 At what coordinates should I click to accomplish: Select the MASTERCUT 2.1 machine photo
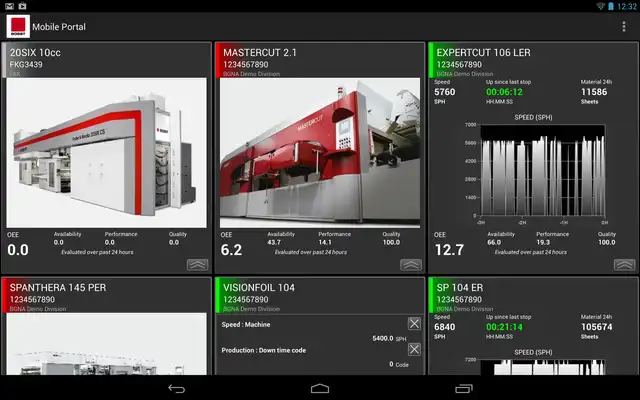320,153
